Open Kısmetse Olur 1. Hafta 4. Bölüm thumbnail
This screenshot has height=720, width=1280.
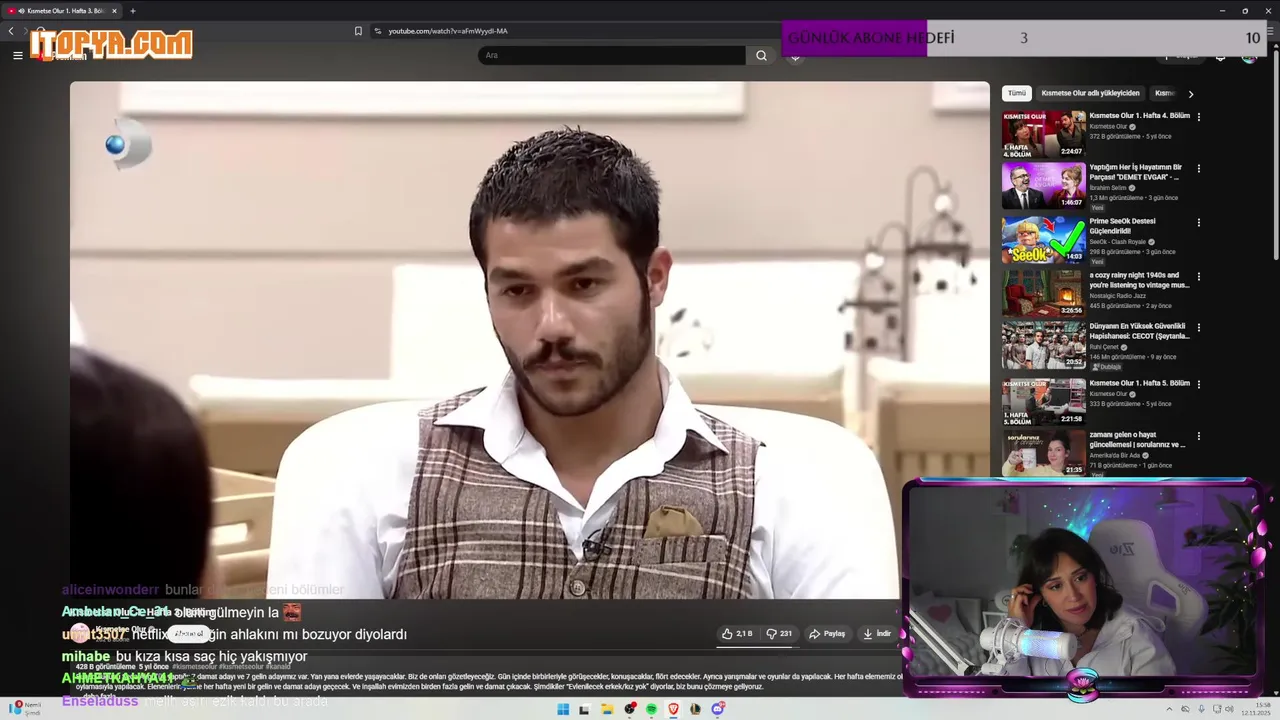click(1044, 134)
